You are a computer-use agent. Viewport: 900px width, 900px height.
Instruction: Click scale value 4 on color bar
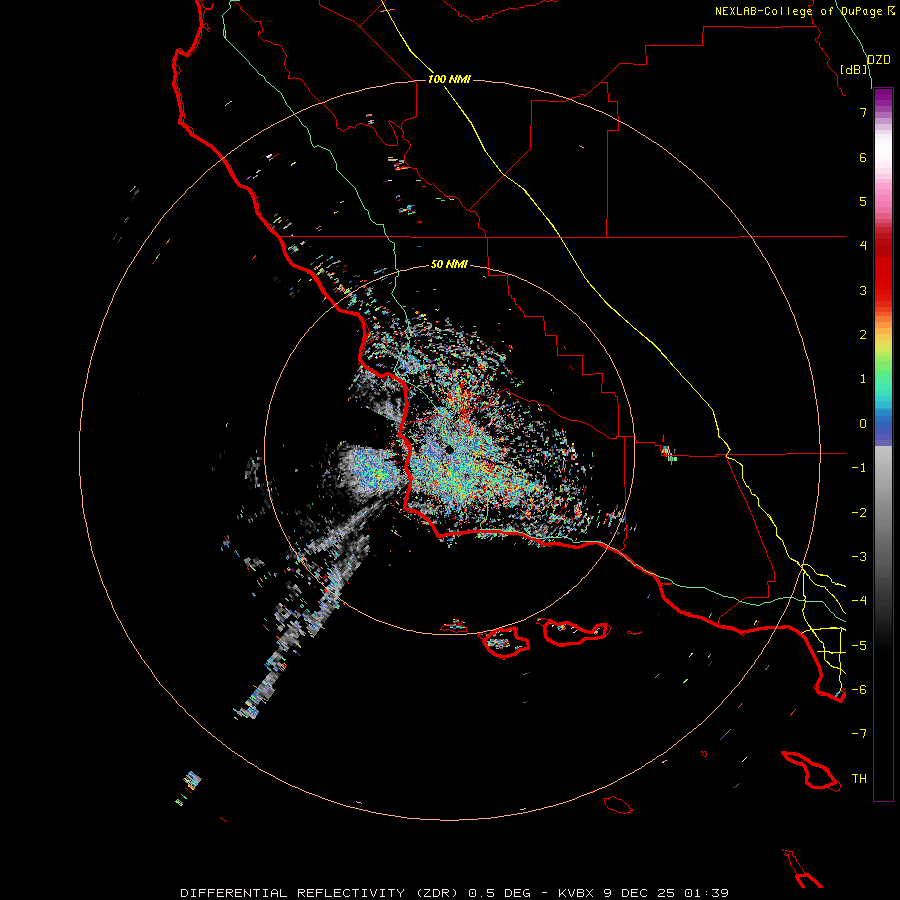863,246
